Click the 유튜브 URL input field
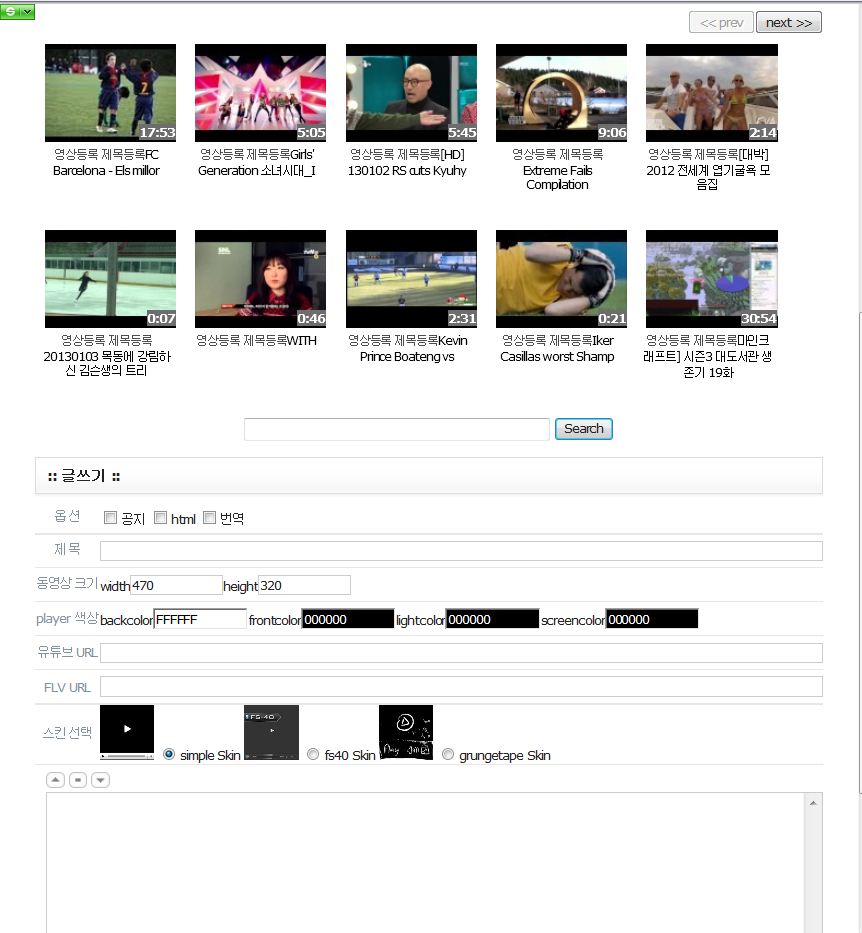Image resolution: width=862 pixels, height=933 pixels. coord(461,653)
